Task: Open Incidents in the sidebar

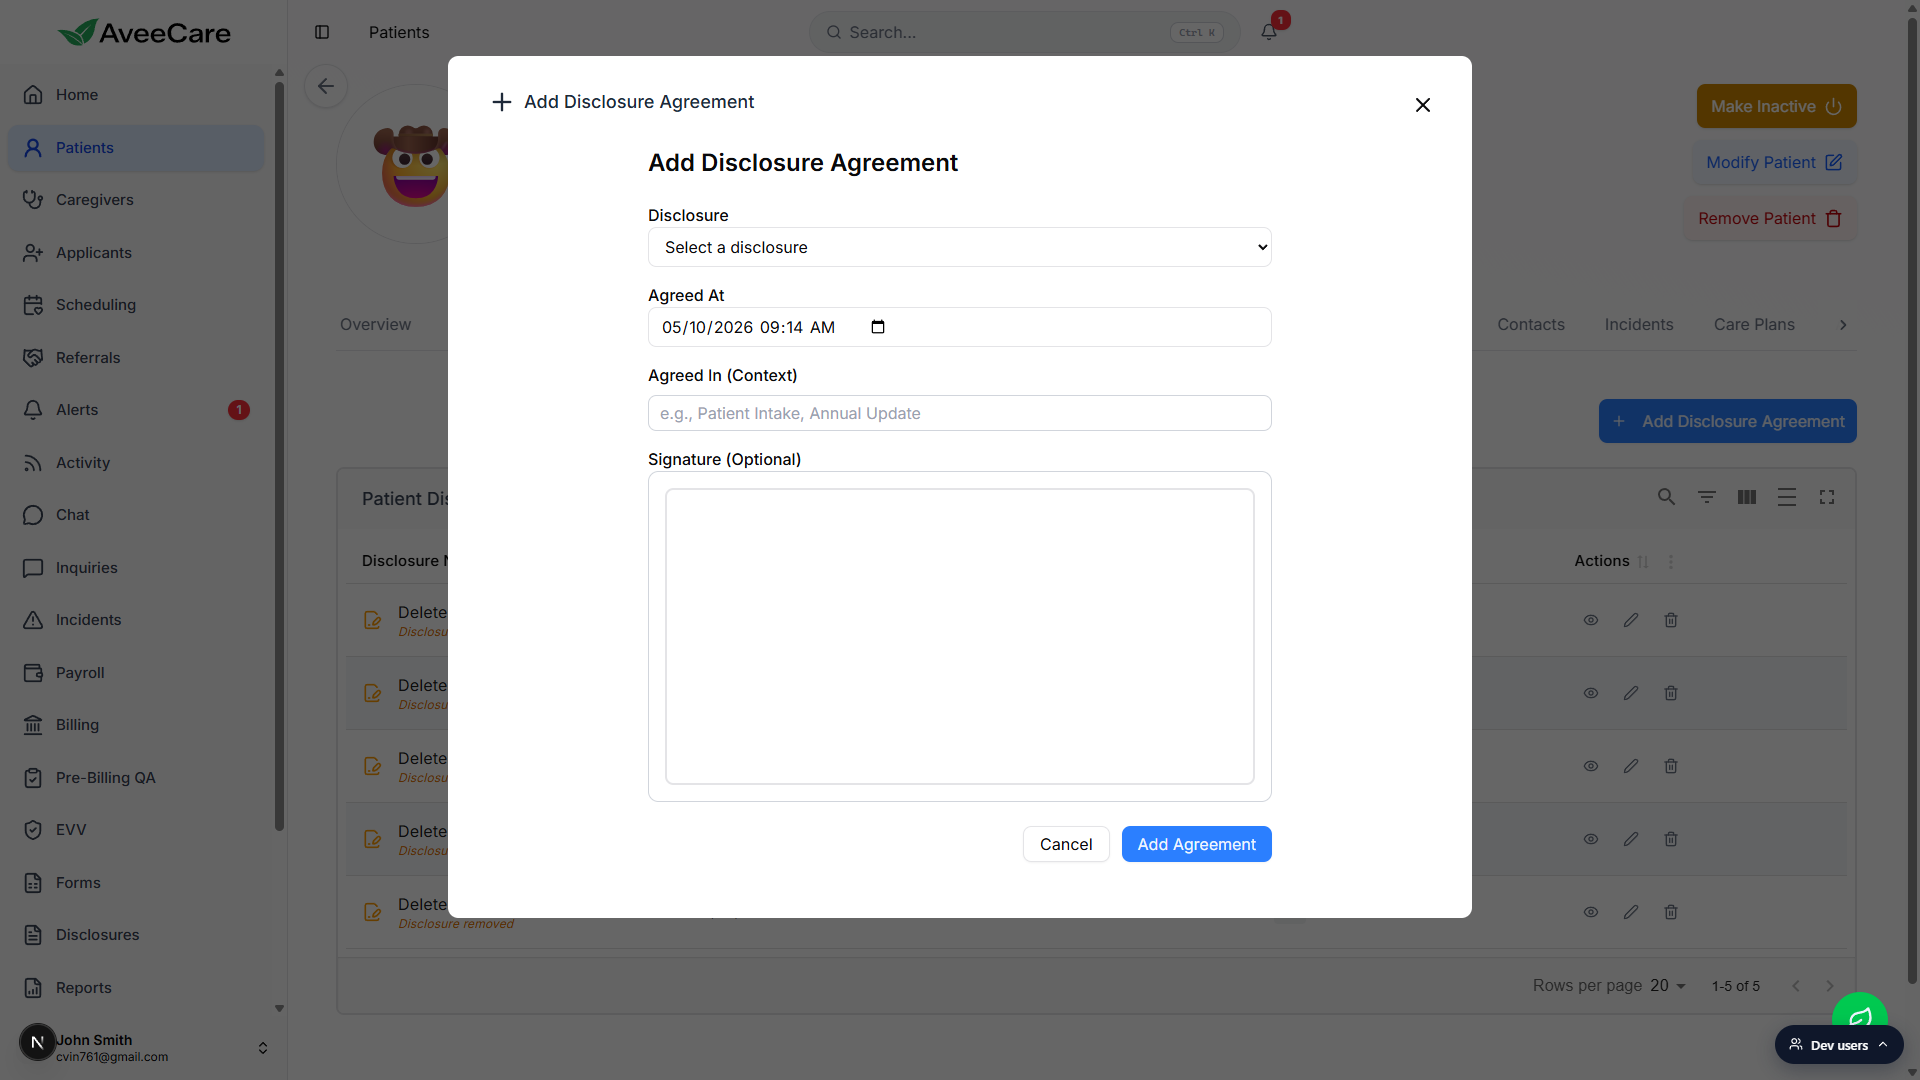Action: click(136, 620)
